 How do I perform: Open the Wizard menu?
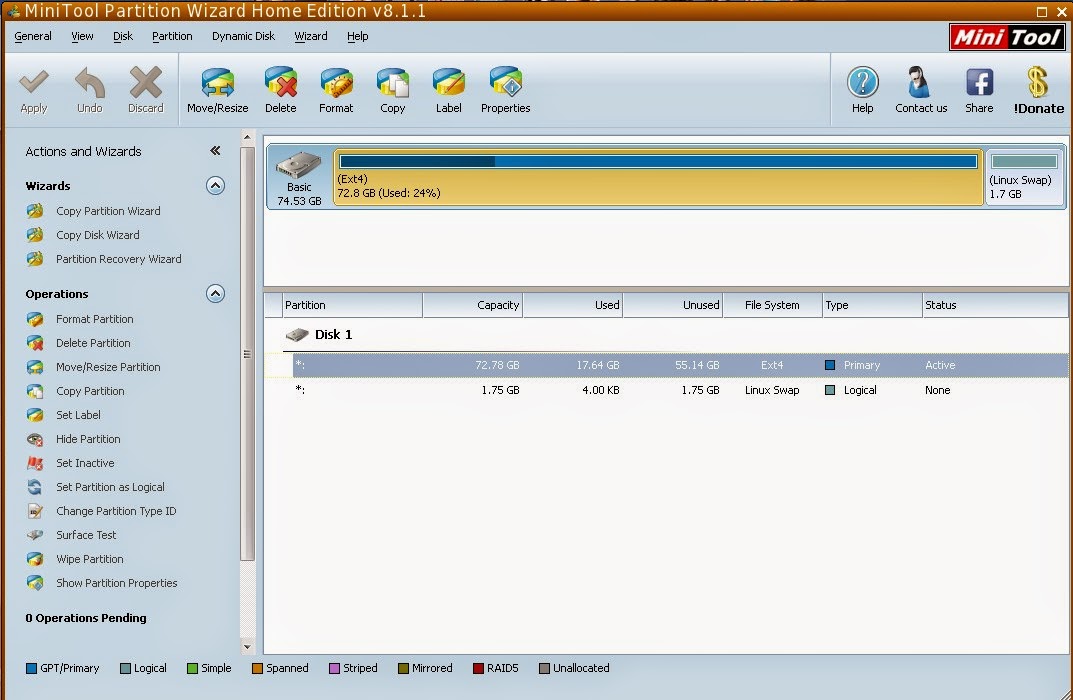click(x=311, y=36)
